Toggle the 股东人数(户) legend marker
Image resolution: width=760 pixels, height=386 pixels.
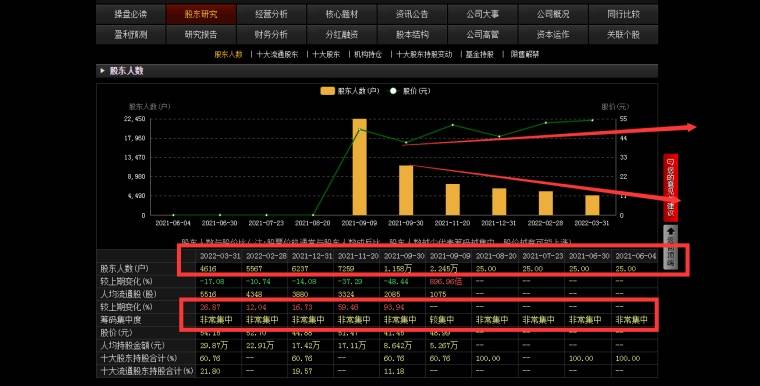pos(327,91)
